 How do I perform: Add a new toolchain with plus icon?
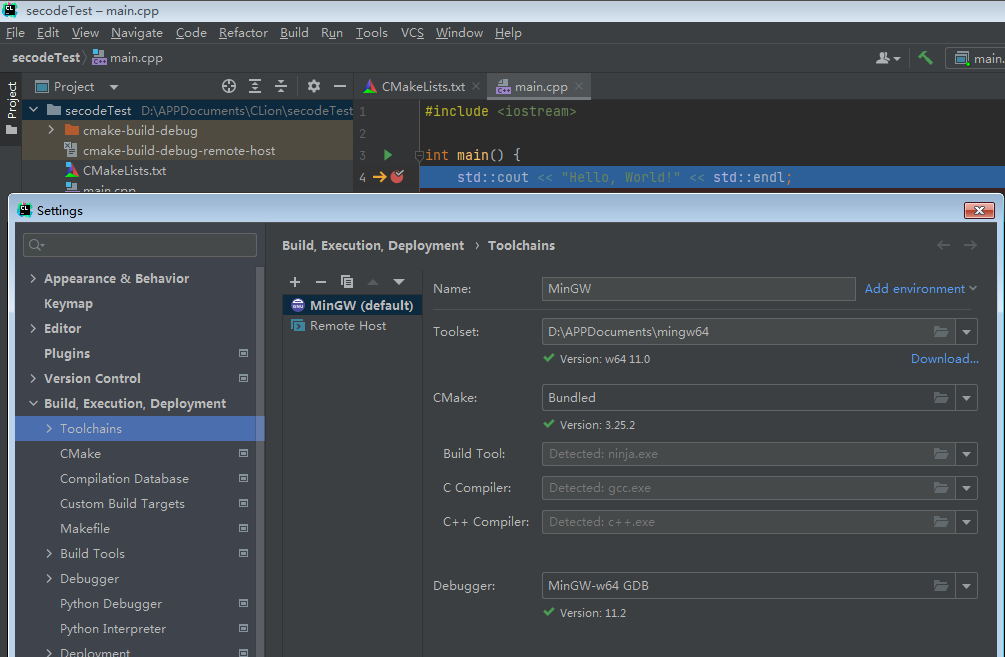point(295,282)
